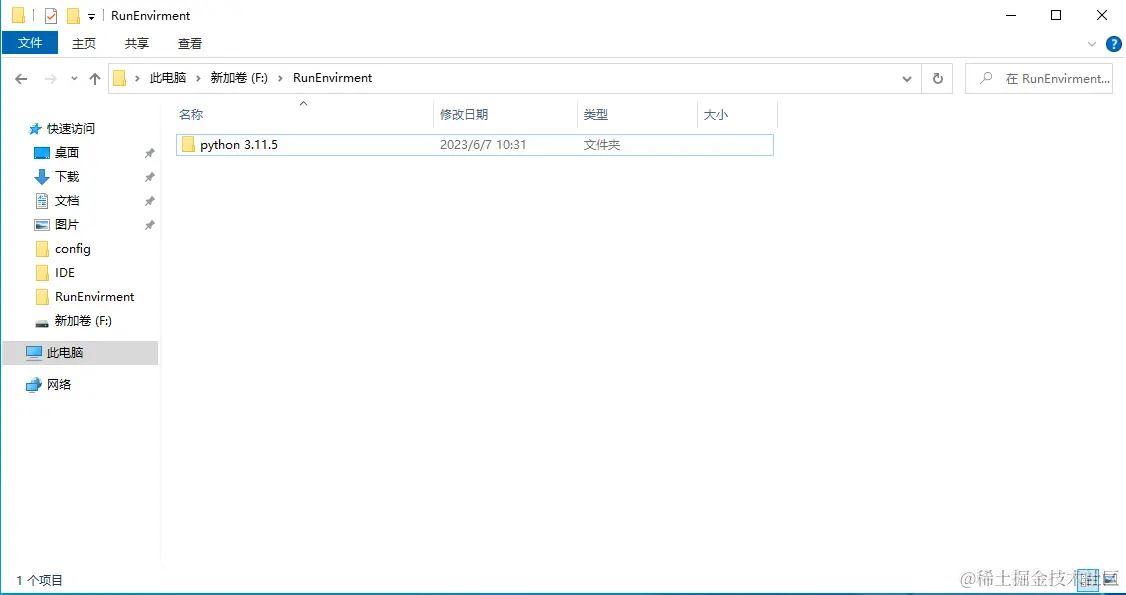1126x595 pixels.
Task: Open 新加卷 (F:) drive in sidebar
Action: point(83,320)
